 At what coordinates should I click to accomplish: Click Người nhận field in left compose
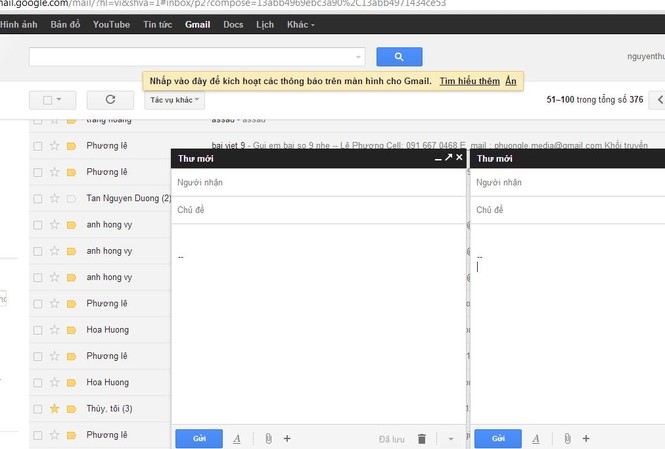pyautogui.click(x=319, y=183)
